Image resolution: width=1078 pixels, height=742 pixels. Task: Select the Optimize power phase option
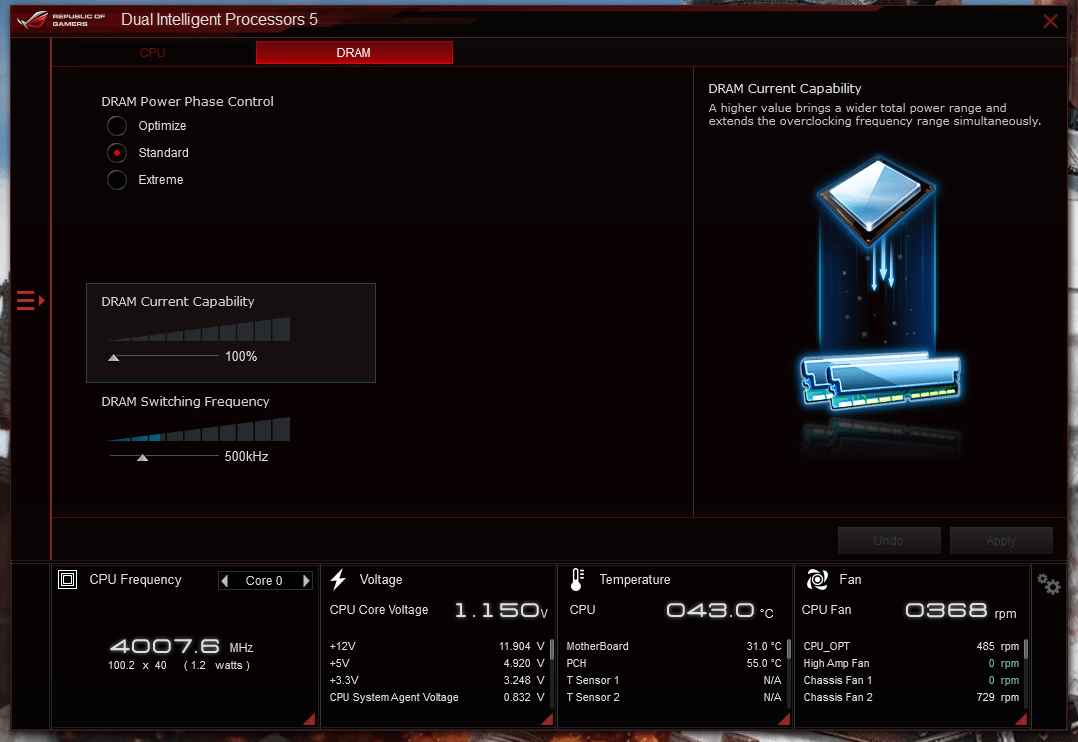pyautogui.click(x=117, y=126)
